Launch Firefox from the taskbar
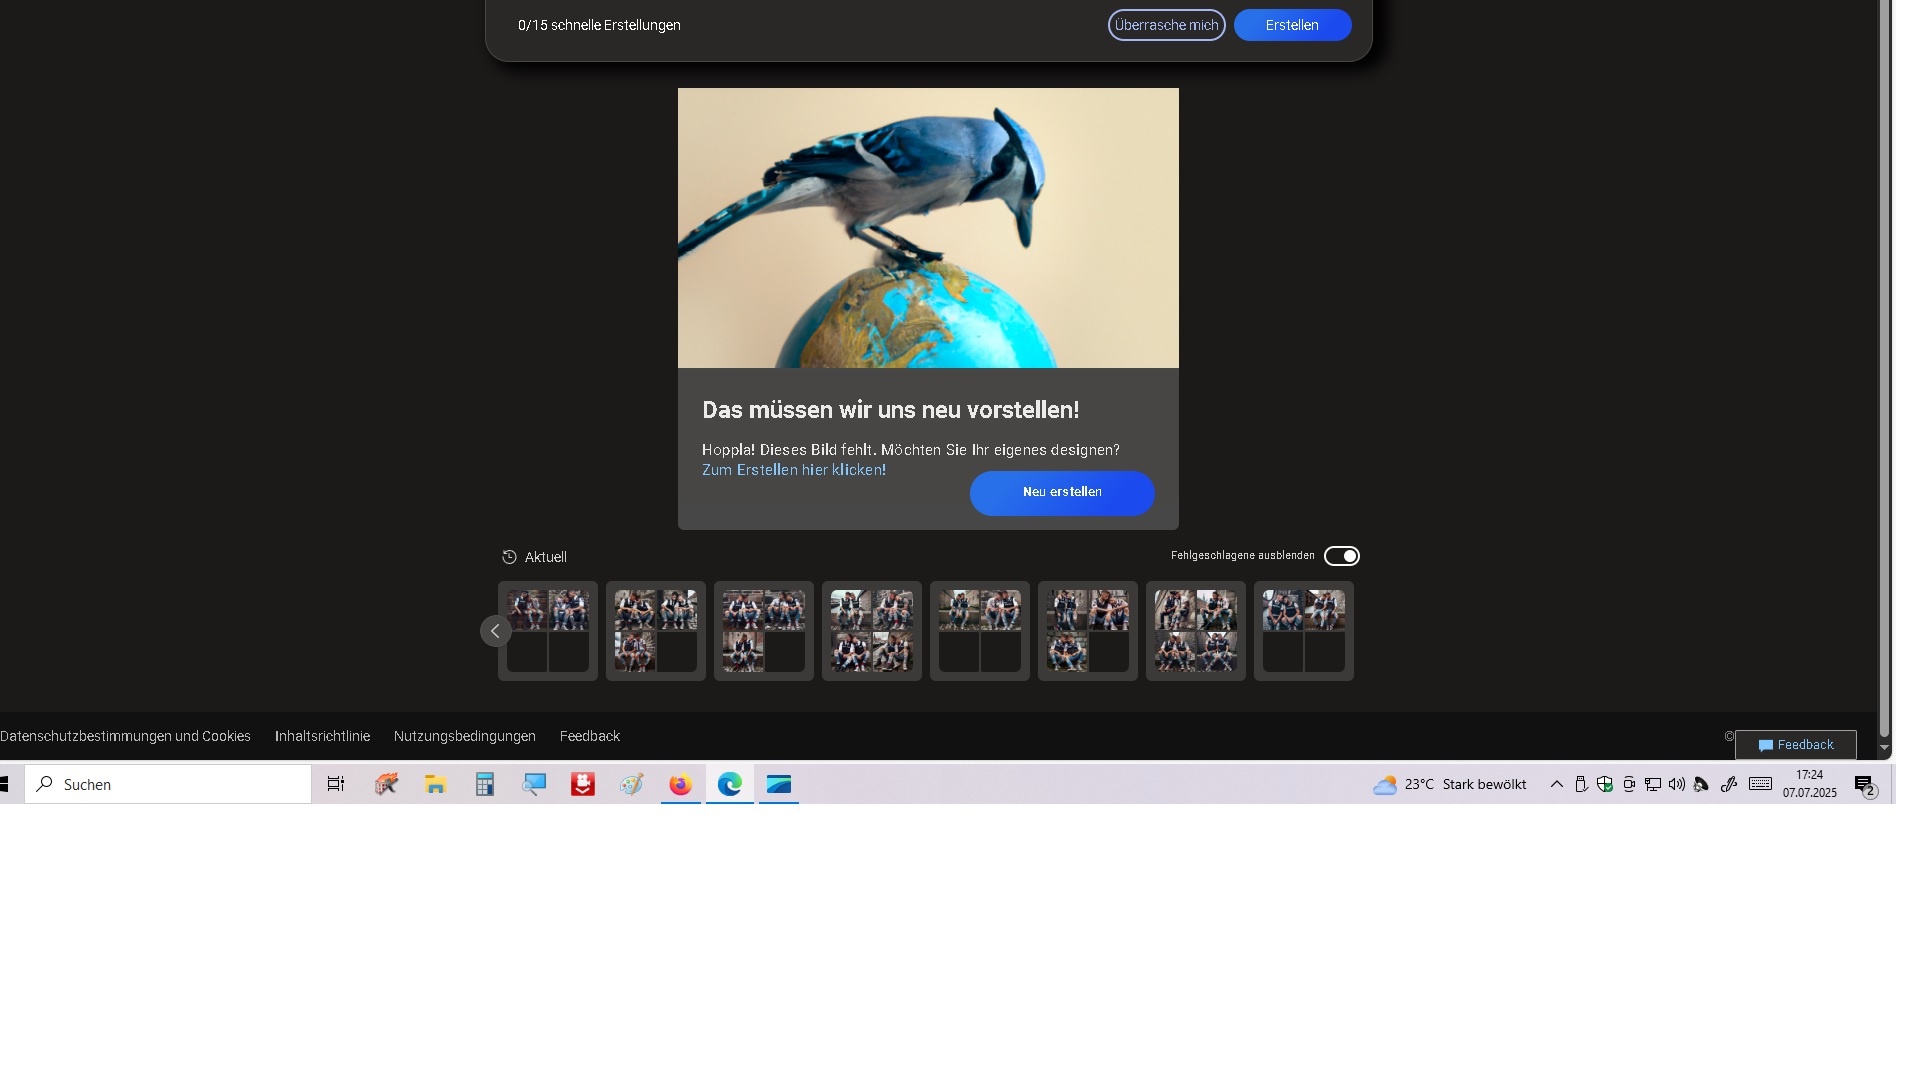 [x=681, y=784]
